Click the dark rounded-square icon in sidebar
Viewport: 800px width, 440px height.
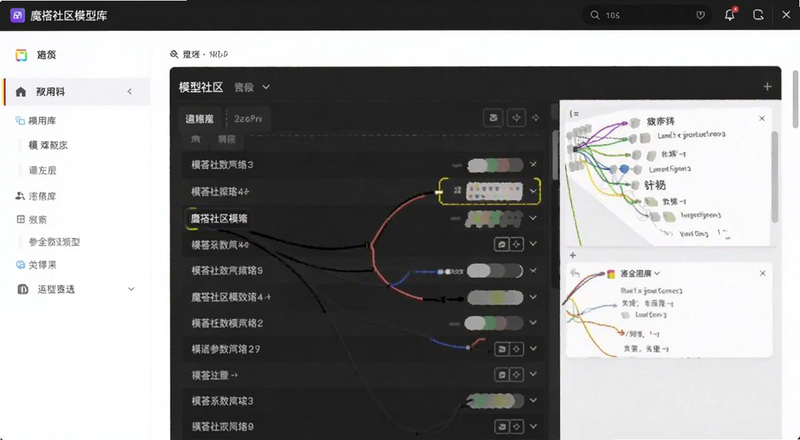coord(22,289)
